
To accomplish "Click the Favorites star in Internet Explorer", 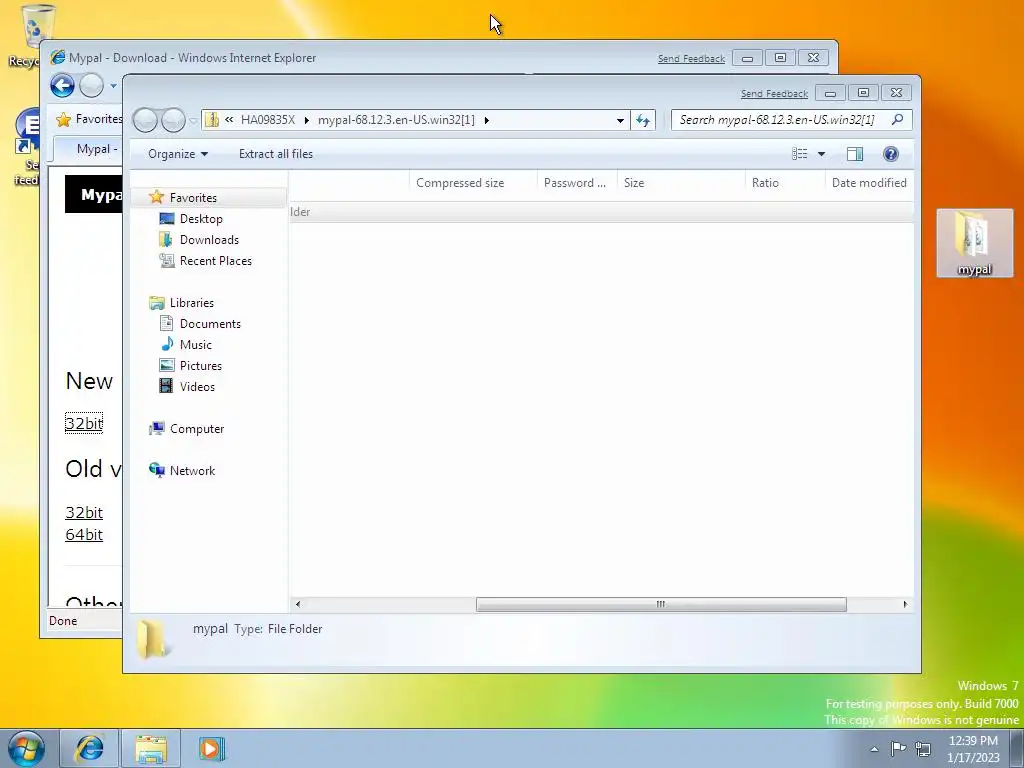I will click(x=63, y=119).
